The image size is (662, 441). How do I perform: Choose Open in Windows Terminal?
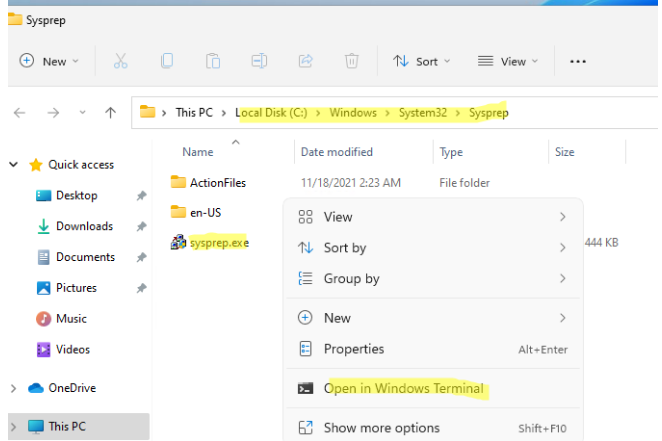(x=433, y=388)
